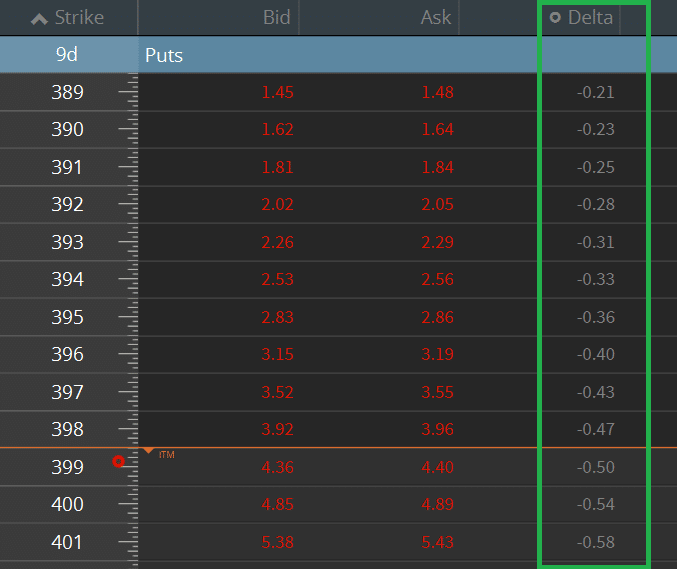This screenshot has width=677, height=569.
Task: Click delta value -0.47
Action: [x=595, y=429]
